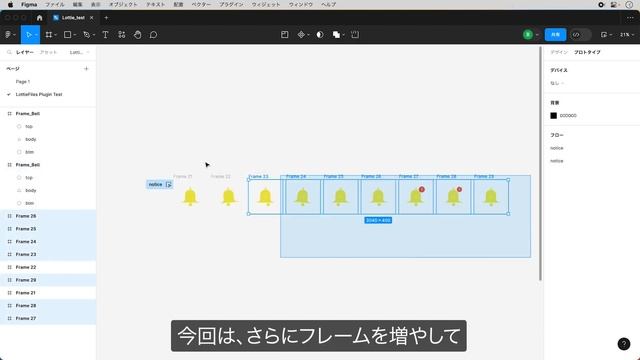The height and width of the screenshot is (360, 640).
Task: Open the Resources components tool
Action: [x=122, y=35]
